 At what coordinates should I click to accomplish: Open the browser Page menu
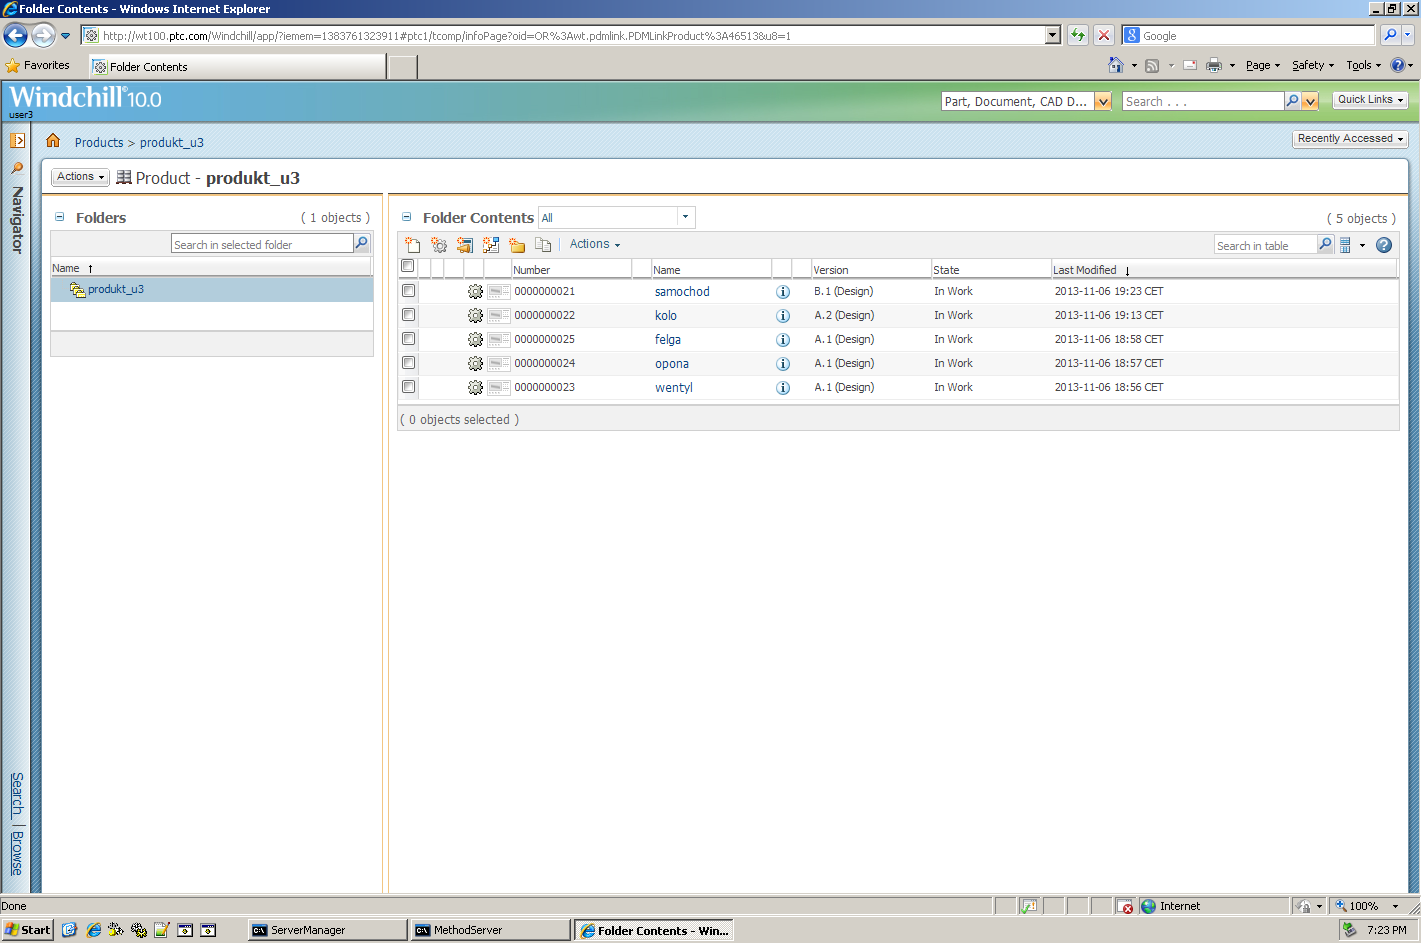tap(1263, 65)
